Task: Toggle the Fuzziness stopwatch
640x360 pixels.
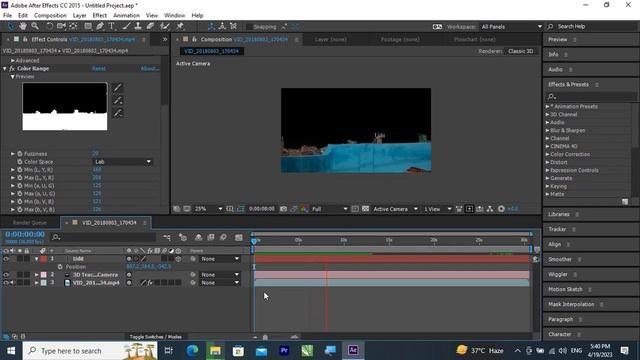Action: 20,153
